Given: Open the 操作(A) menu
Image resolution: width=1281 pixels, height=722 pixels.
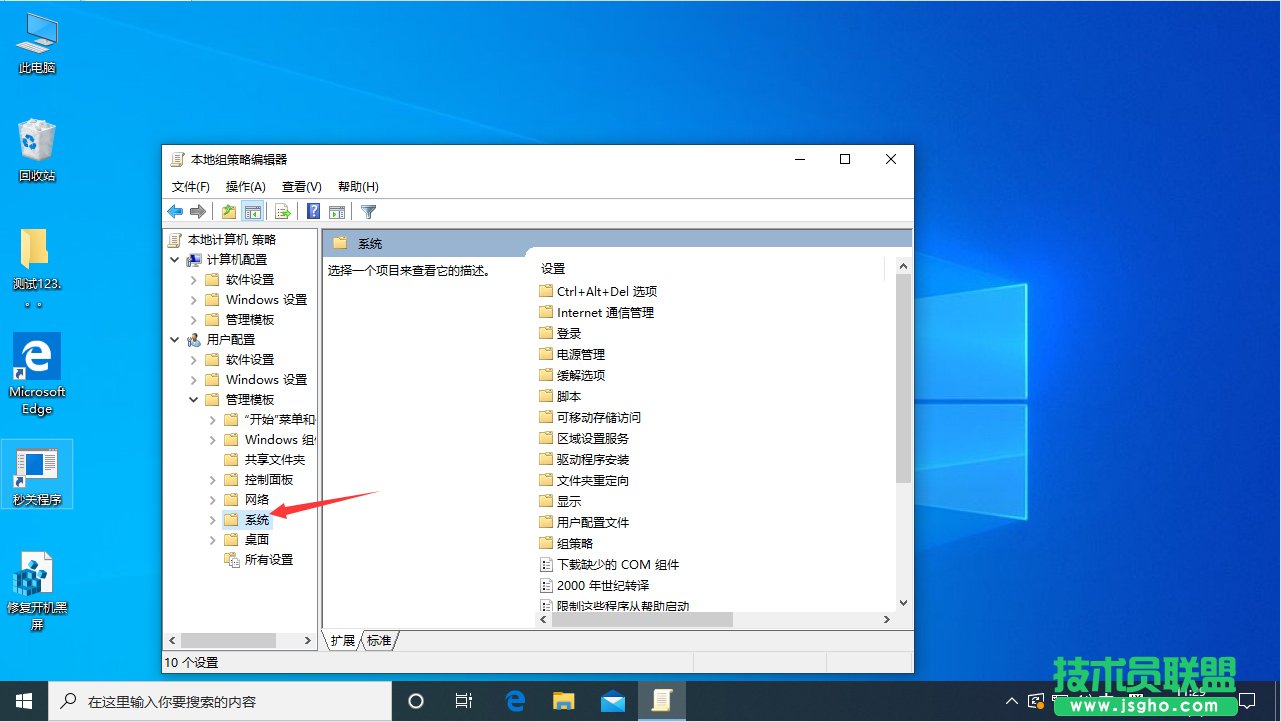Looking at the screenshot, I should pos(246,186).
